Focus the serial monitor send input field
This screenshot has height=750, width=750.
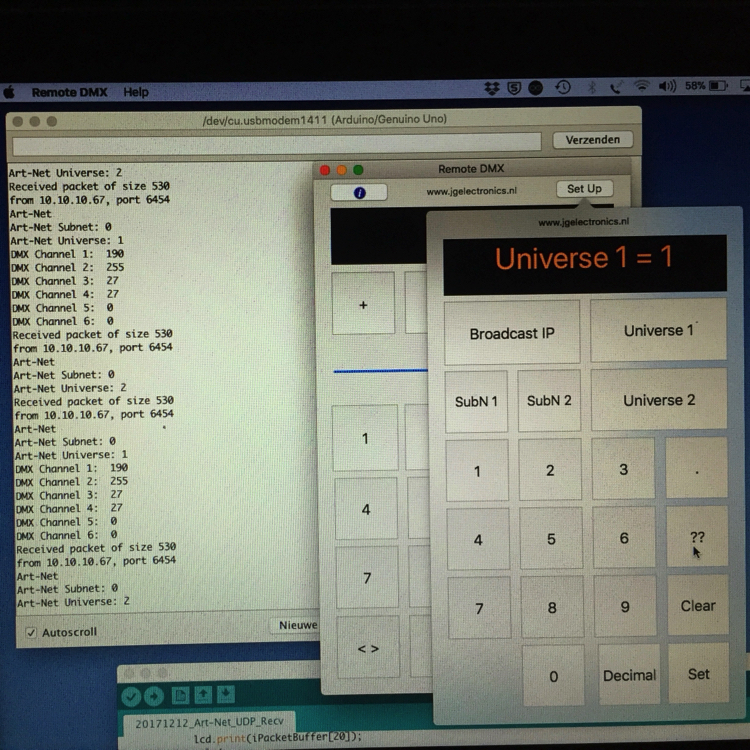276,144
